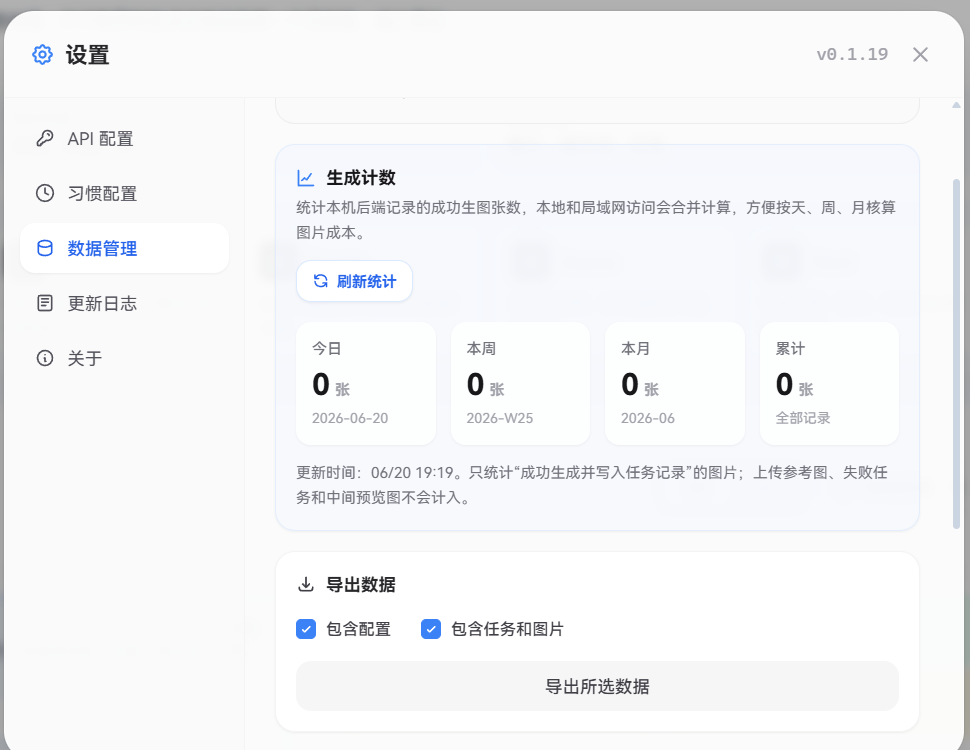The height and width of the screenshot is (750, 970).
Task: Click the 2026-W25 week text
Action: (500, 418)
